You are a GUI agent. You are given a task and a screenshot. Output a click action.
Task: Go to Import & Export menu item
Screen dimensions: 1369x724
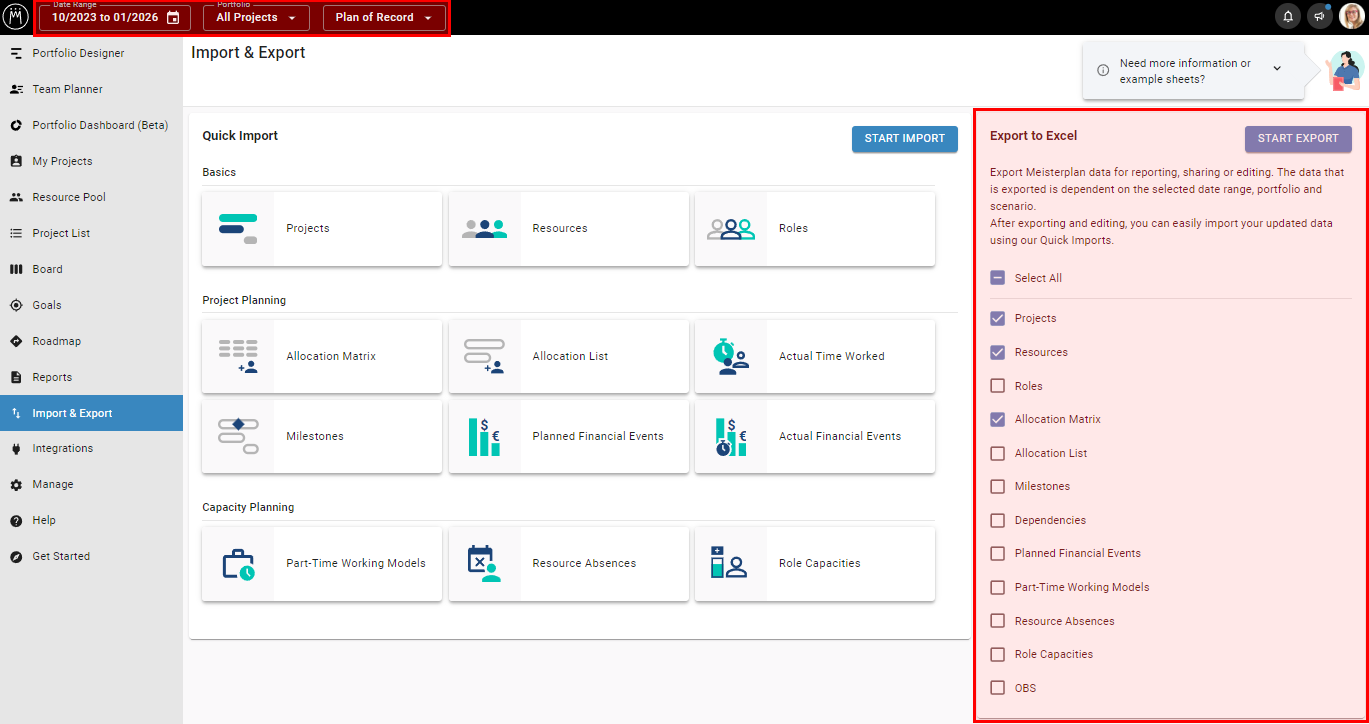point(91,413)
